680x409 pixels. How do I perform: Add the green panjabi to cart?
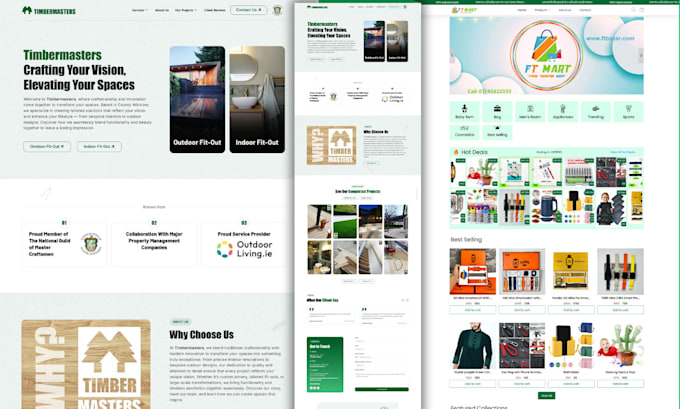pos(473,384)
